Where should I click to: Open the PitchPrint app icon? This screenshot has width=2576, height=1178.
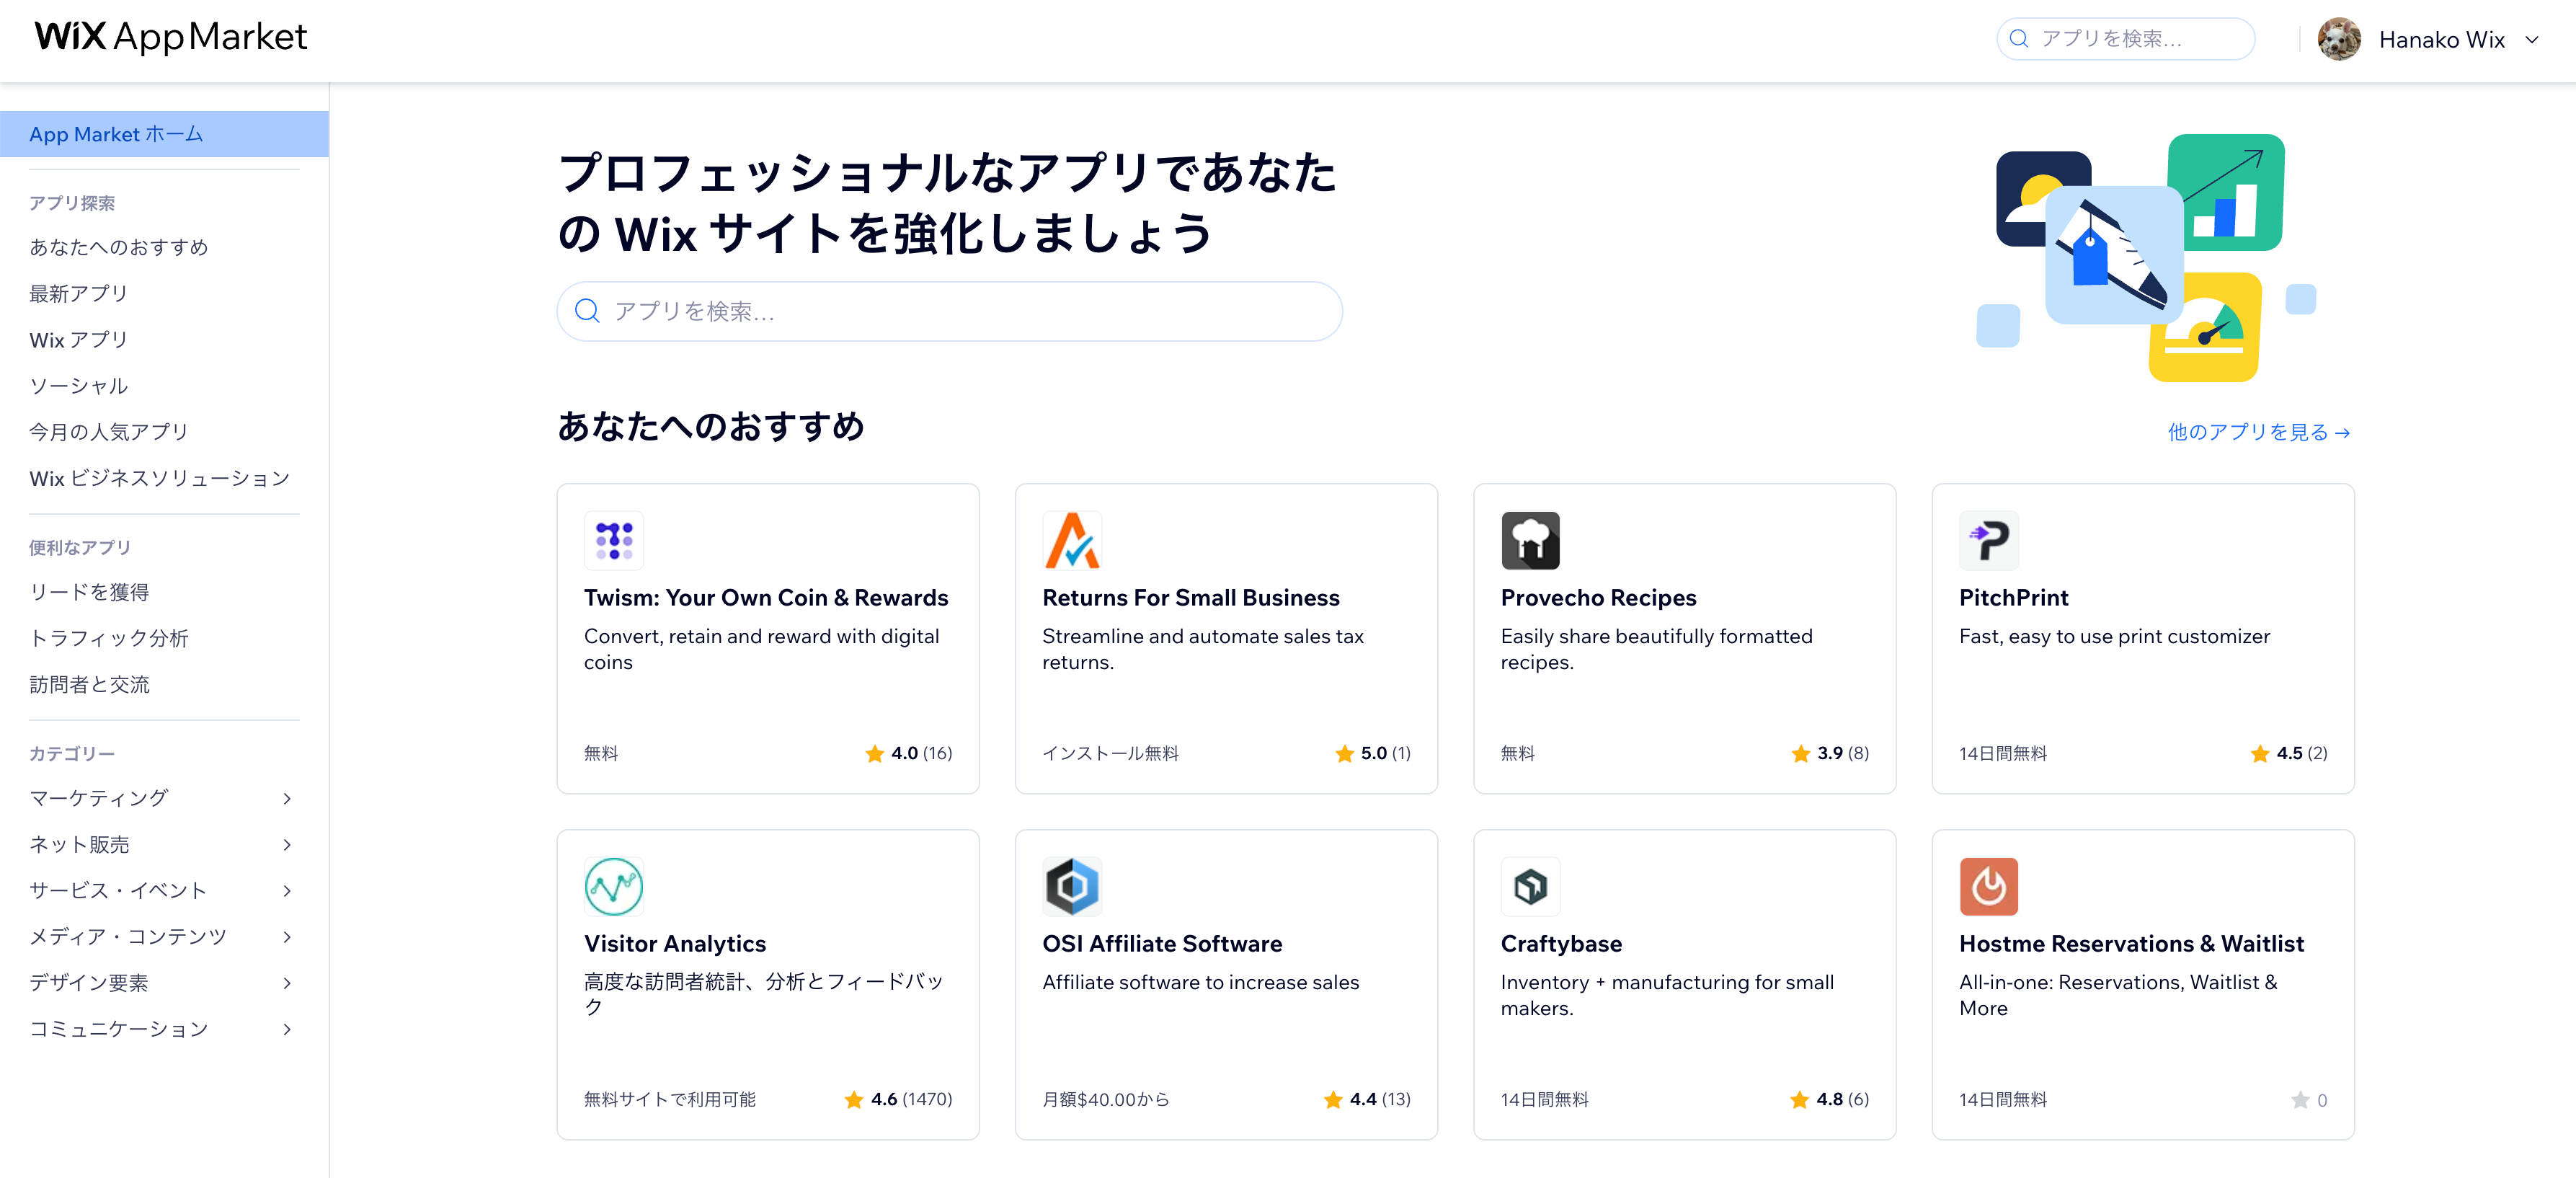click(1989, 540)
